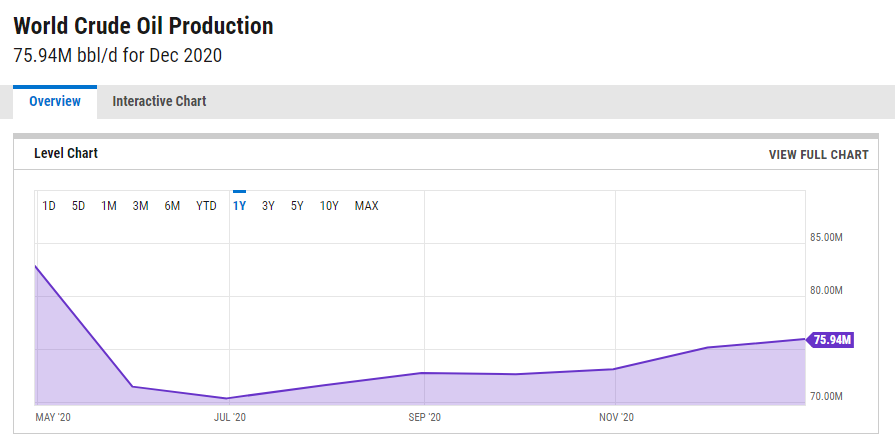Choose the 1M range option
This screenshot has height=448, width=895.
pos(109,206)
